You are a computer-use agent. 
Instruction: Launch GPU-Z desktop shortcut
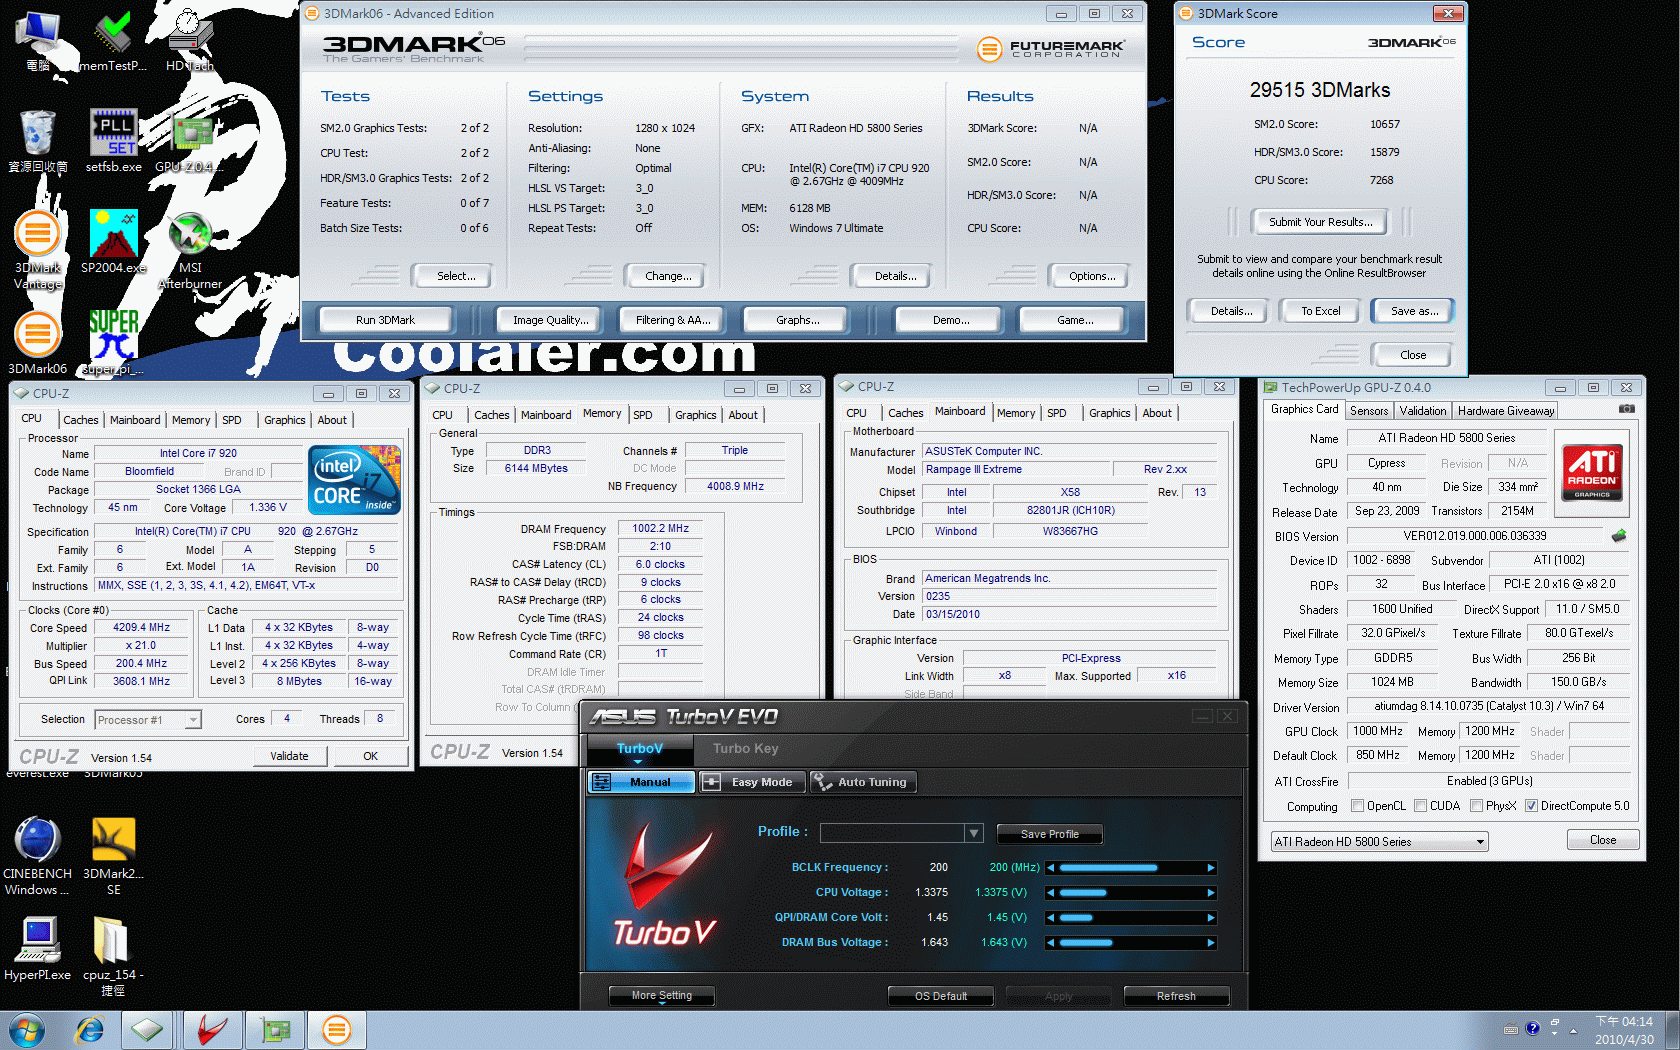coord(190,141)
